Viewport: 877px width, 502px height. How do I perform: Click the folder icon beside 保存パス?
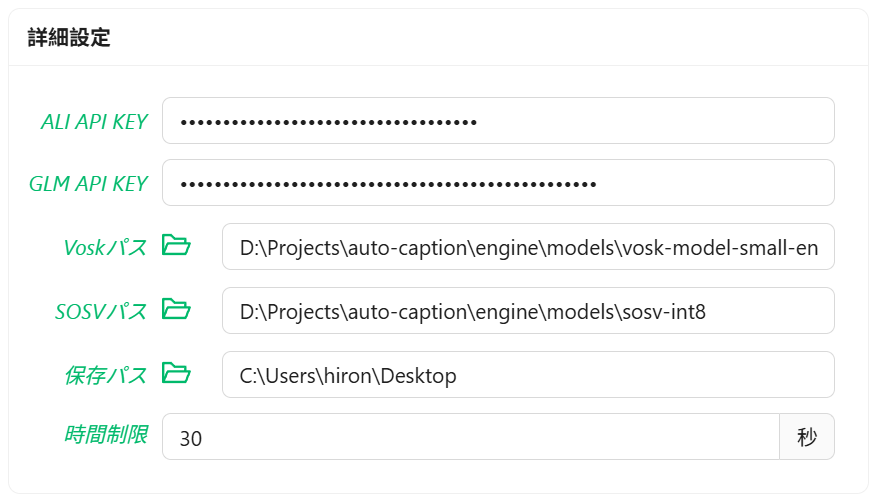point(176,373)
